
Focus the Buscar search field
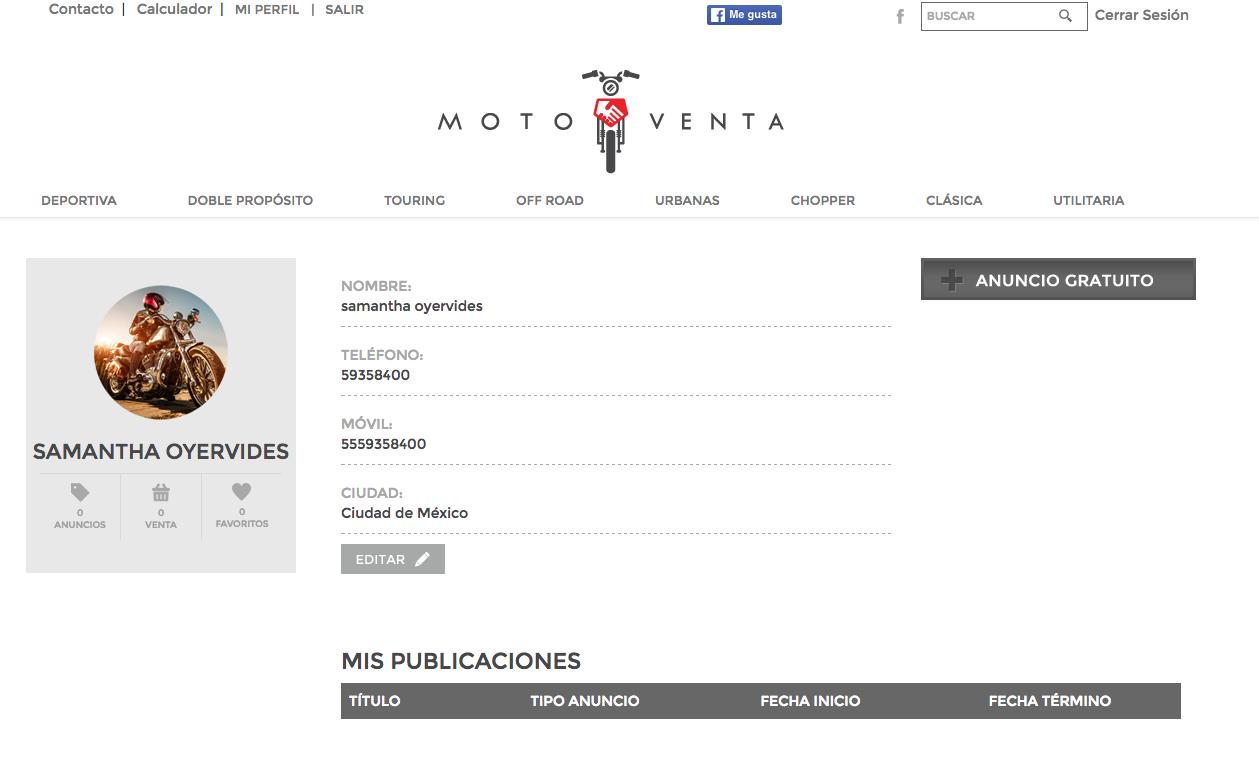point(989,16)
